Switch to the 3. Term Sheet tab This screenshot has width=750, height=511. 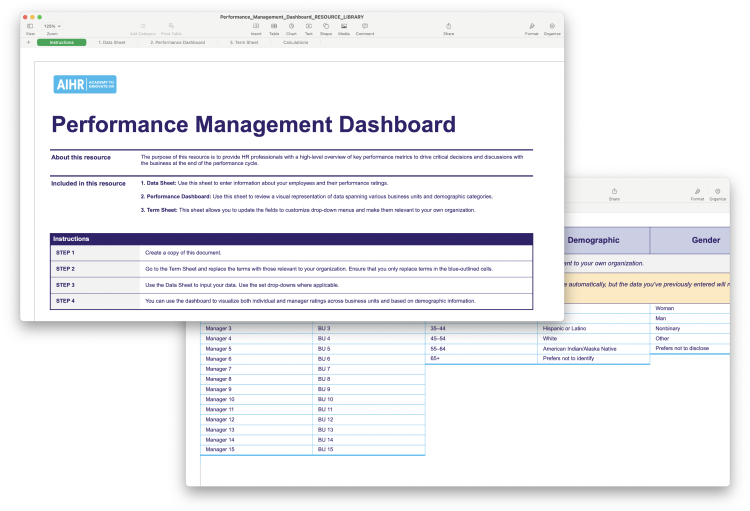[244, 43]
